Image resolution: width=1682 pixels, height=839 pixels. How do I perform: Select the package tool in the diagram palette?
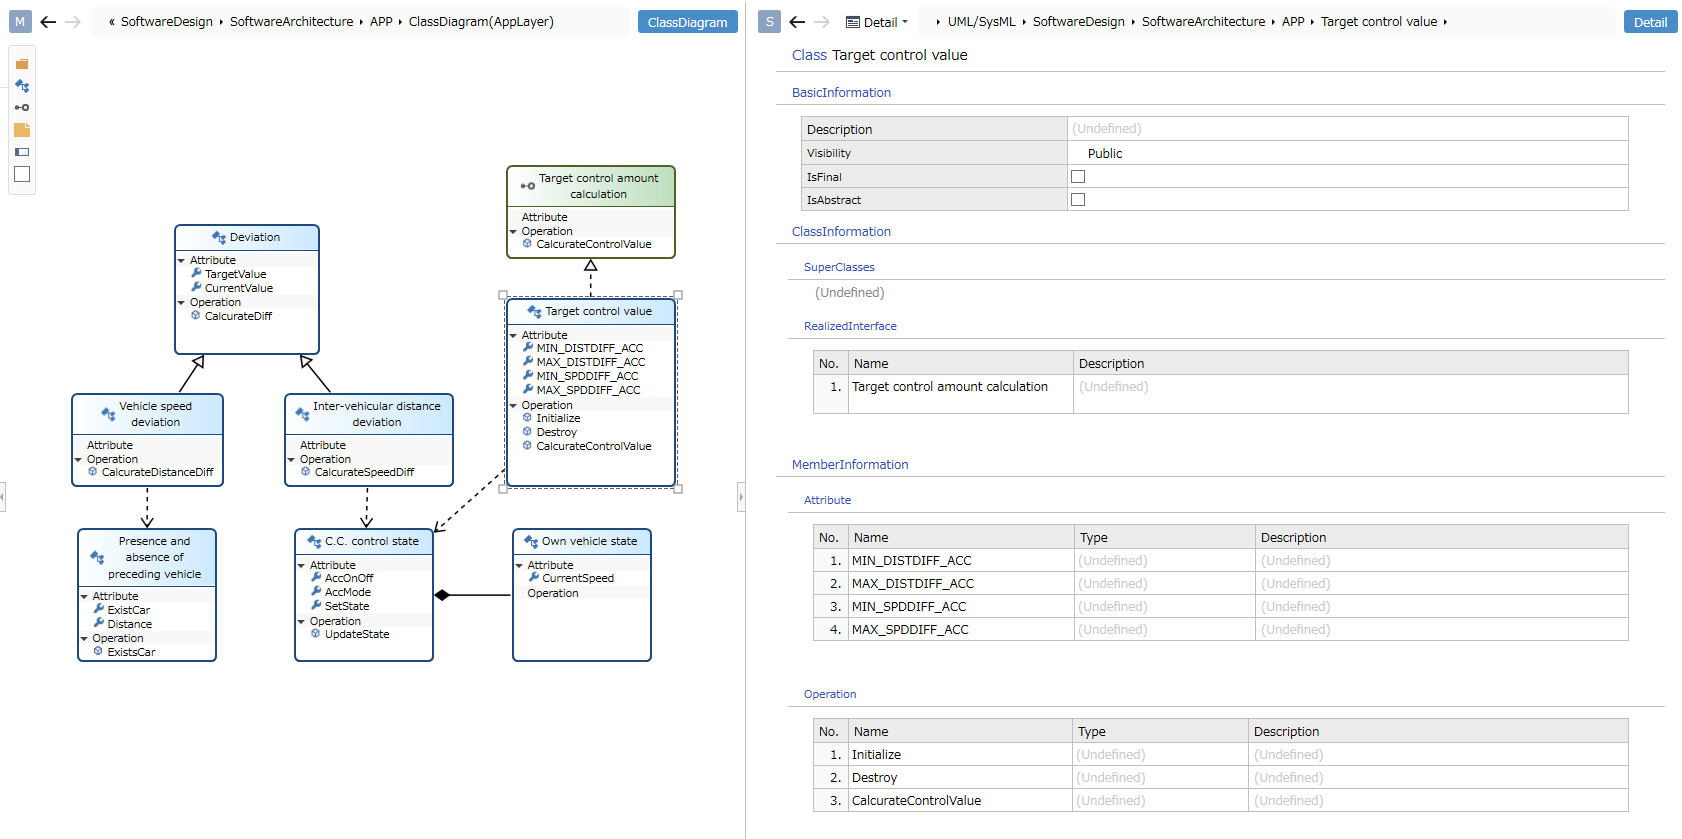22,64
